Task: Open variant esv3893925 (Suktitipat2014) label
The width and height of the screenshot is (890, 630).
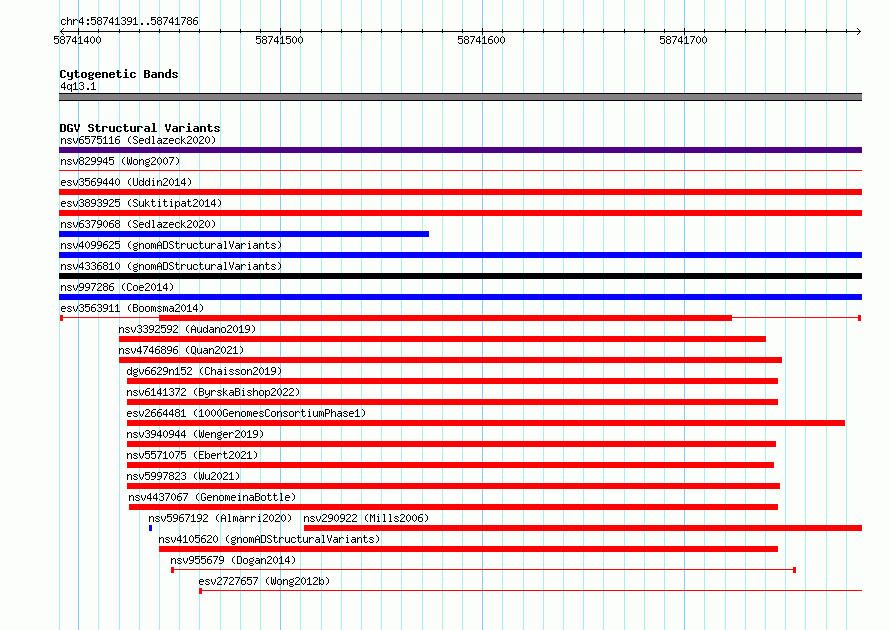Action: (x=141, y=203)
